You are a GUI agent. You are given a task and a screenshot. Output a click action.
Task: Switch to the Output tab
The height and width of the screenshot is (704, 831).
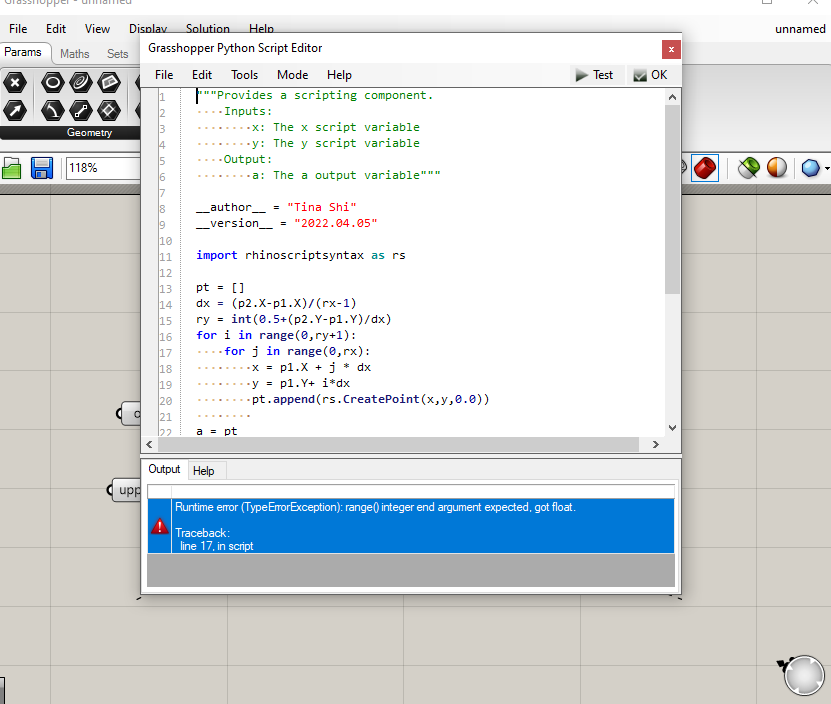pyautogui.click(x=164, y=469)
